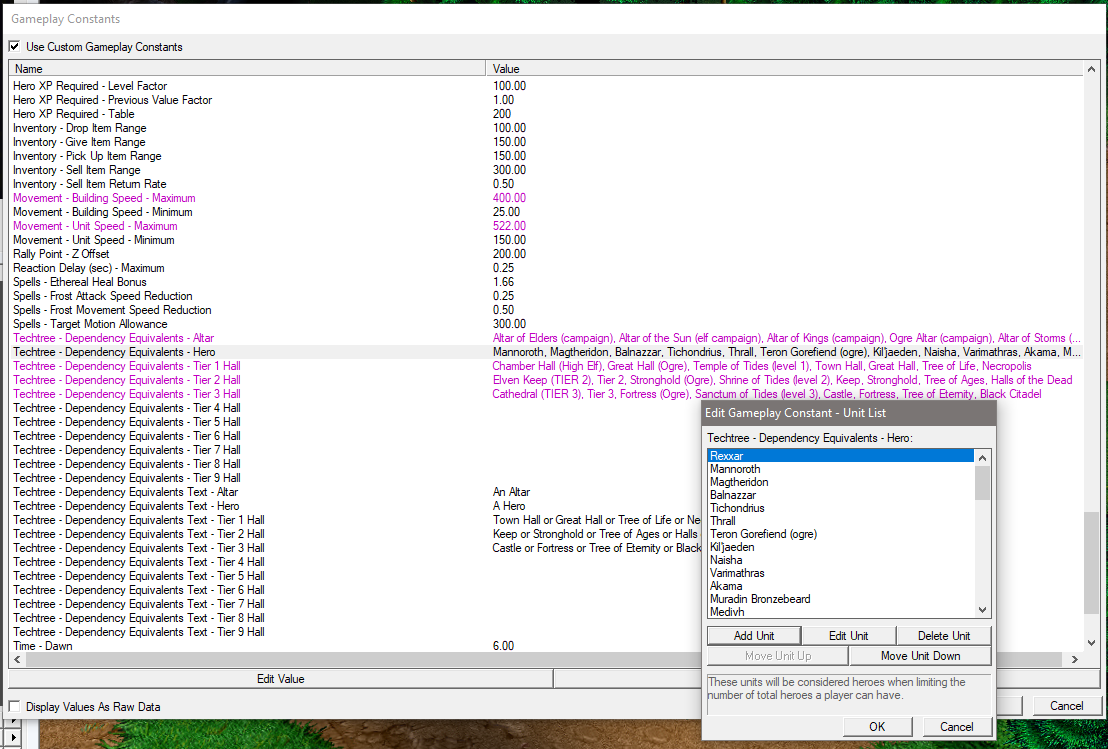
Task: Select Balnazzar in the unit list
Action: [x=841, y=495]
